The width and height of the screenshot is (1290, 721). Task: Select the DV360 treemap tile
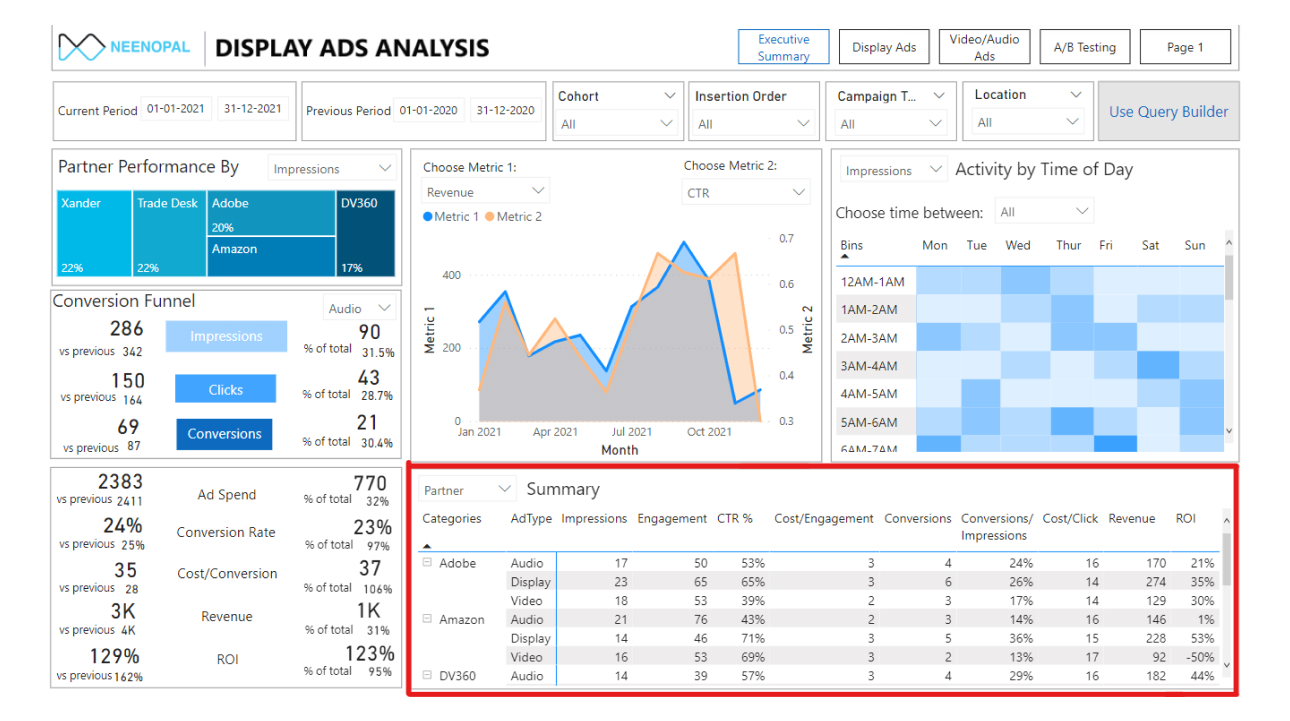(x=366, y=234)
